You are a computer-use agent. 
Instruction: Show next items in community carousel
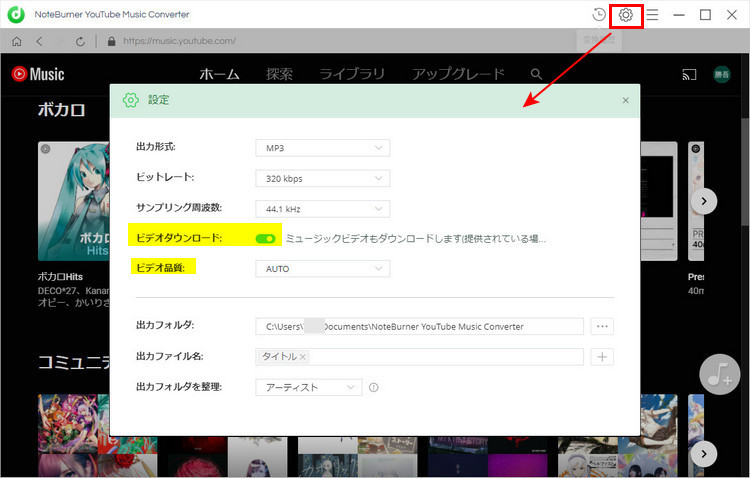[704, 454]
